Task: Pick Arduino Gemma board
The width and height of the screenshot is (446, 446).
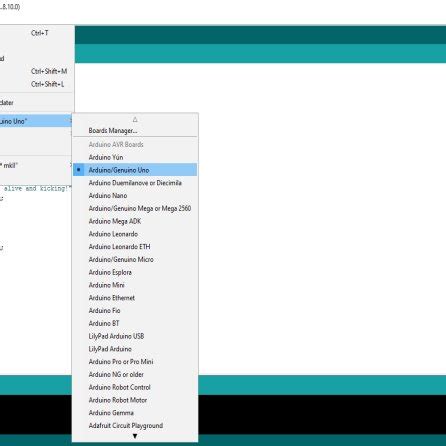Action: [x=135, y=413]
